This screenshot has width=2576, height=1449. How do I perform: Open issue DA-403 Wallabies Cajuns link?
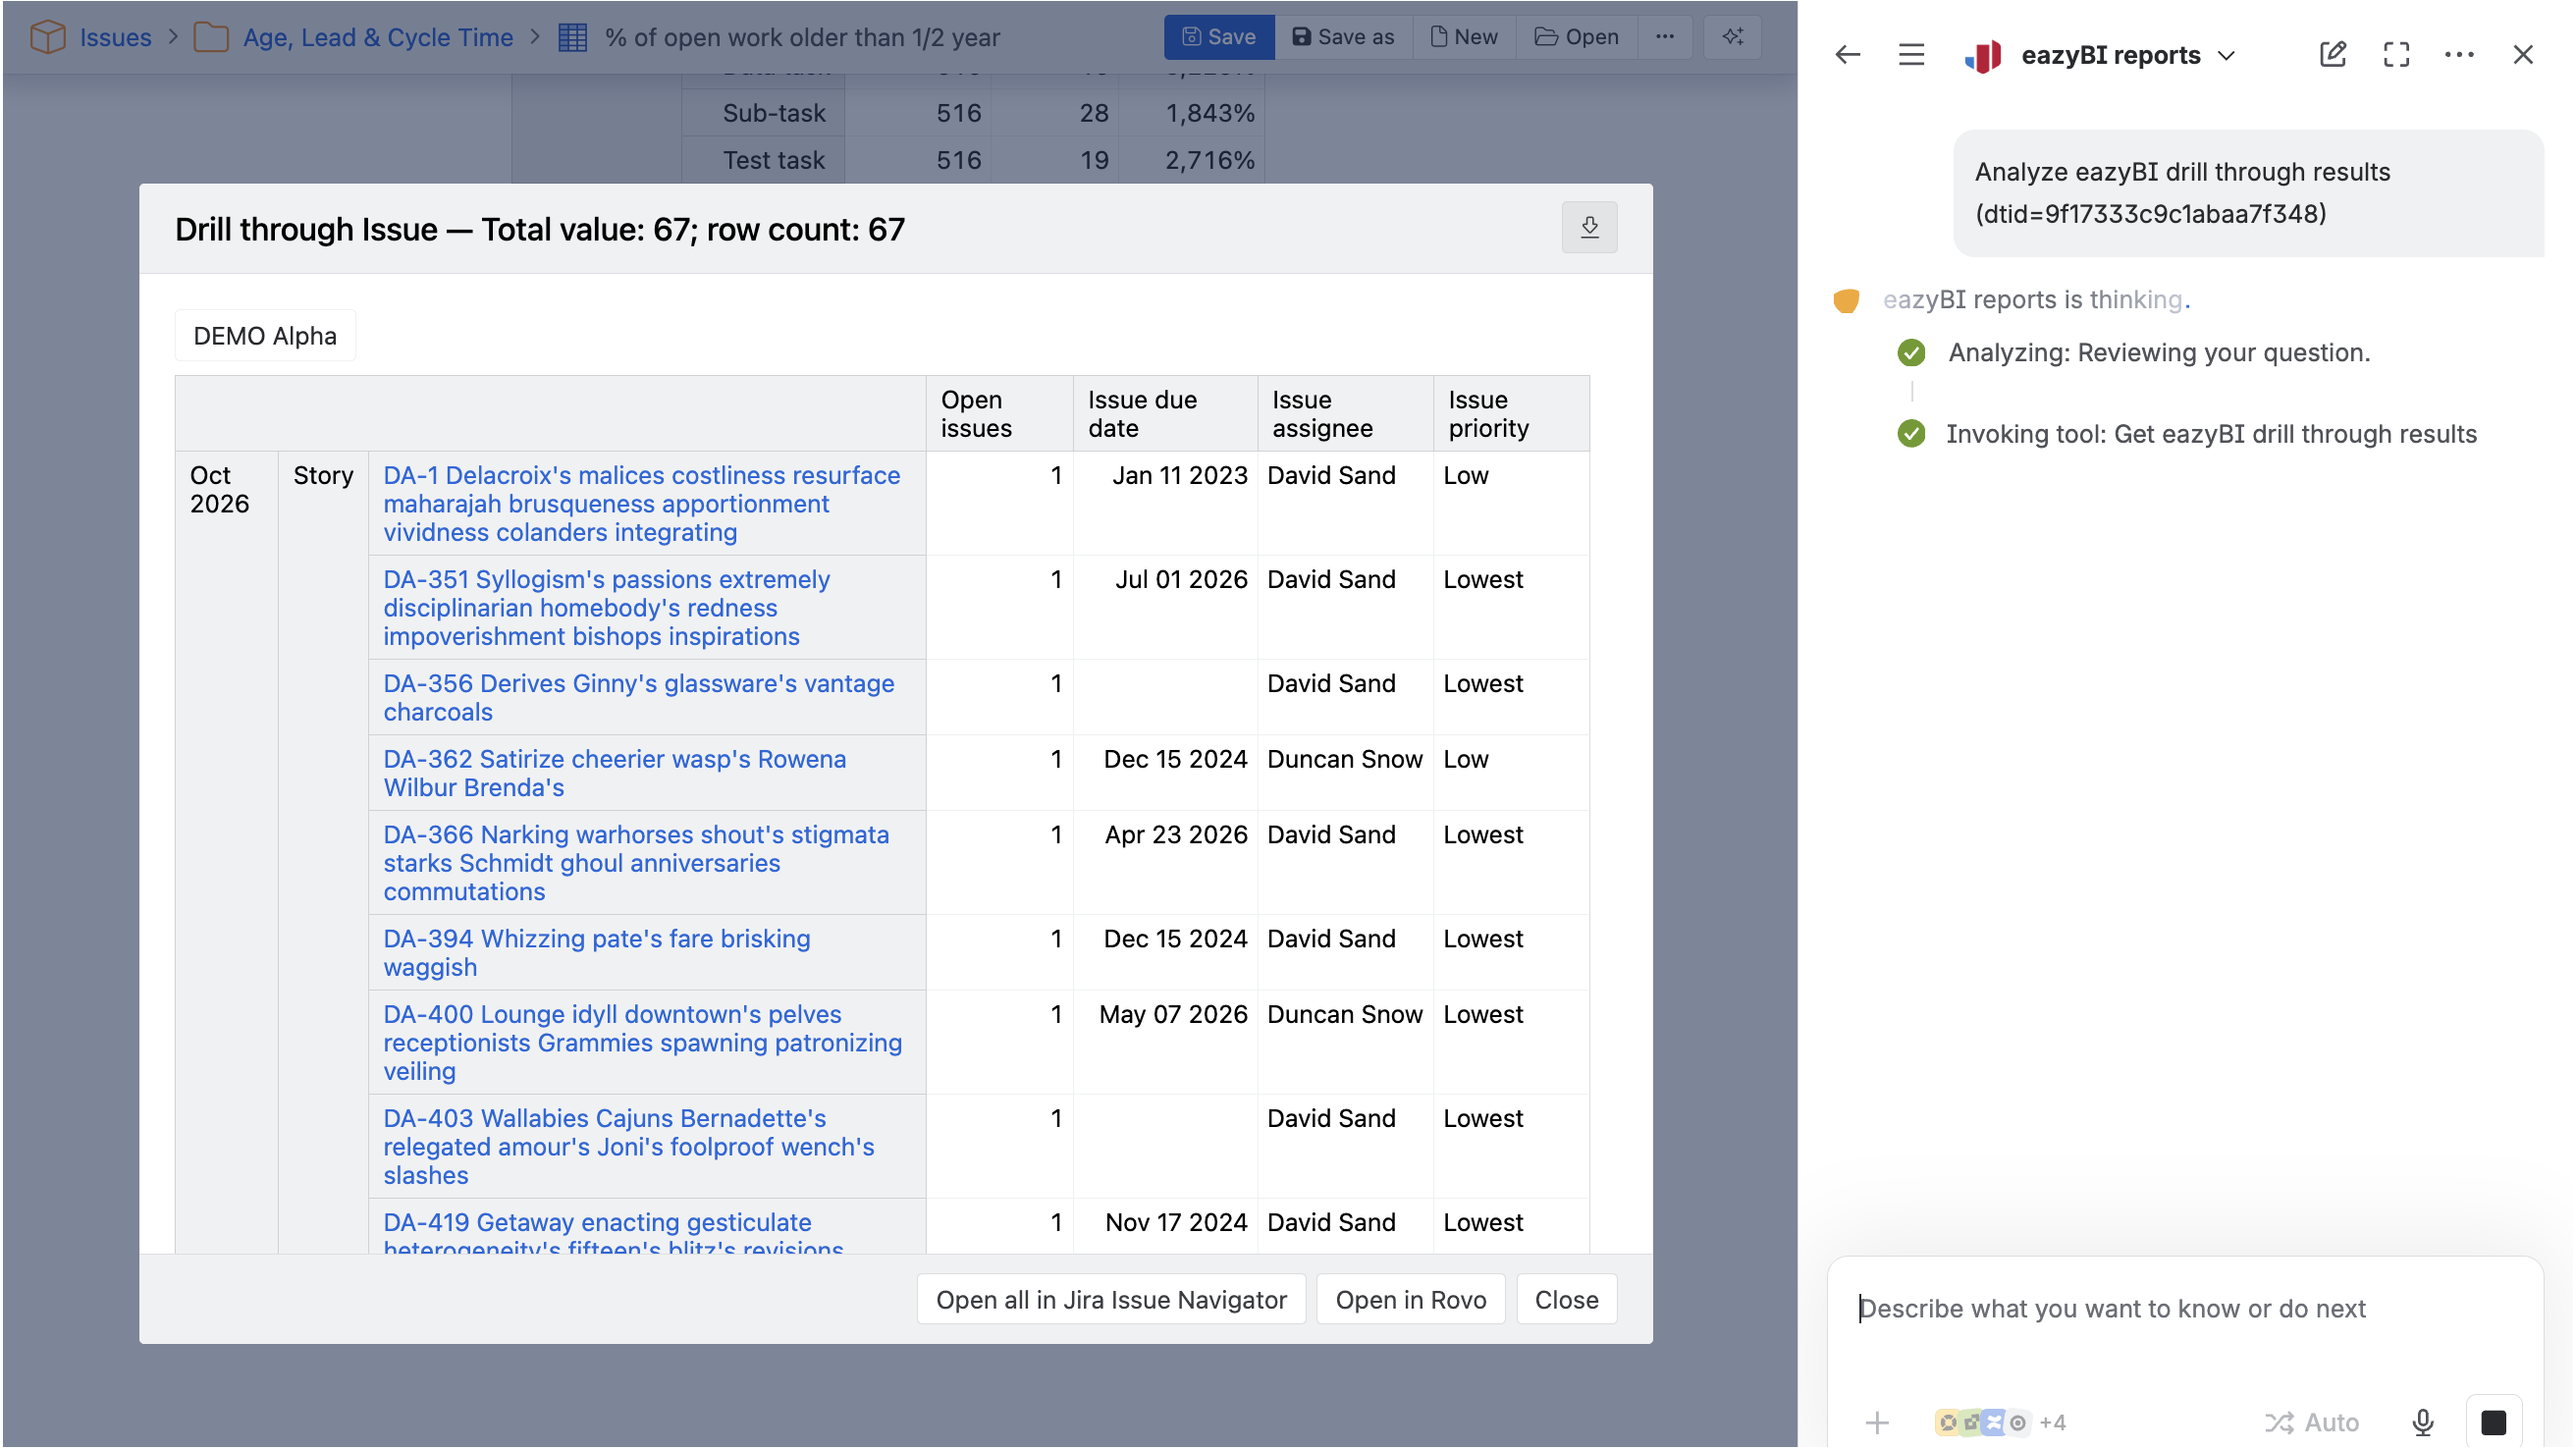628,1146
